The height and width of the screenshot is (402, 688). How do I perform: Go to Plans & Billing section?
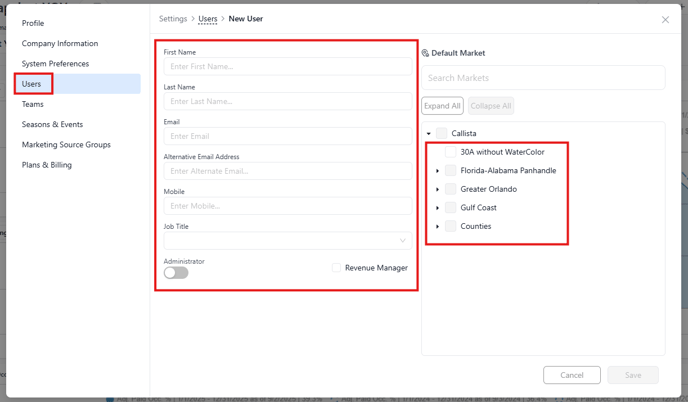click(47, 165)
